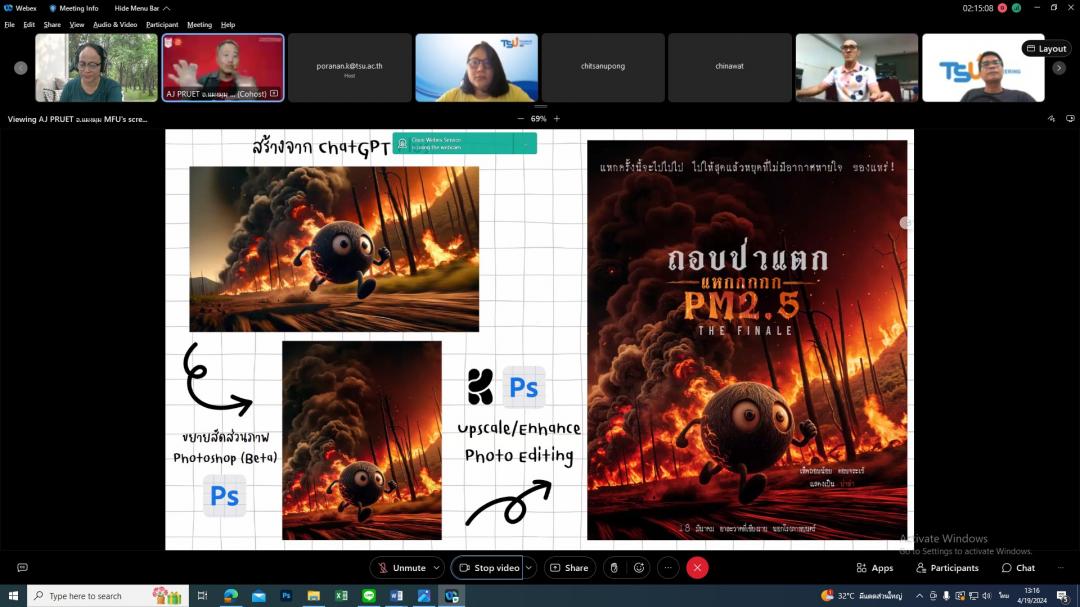Show the Participants panel

[x=947, y=568]
